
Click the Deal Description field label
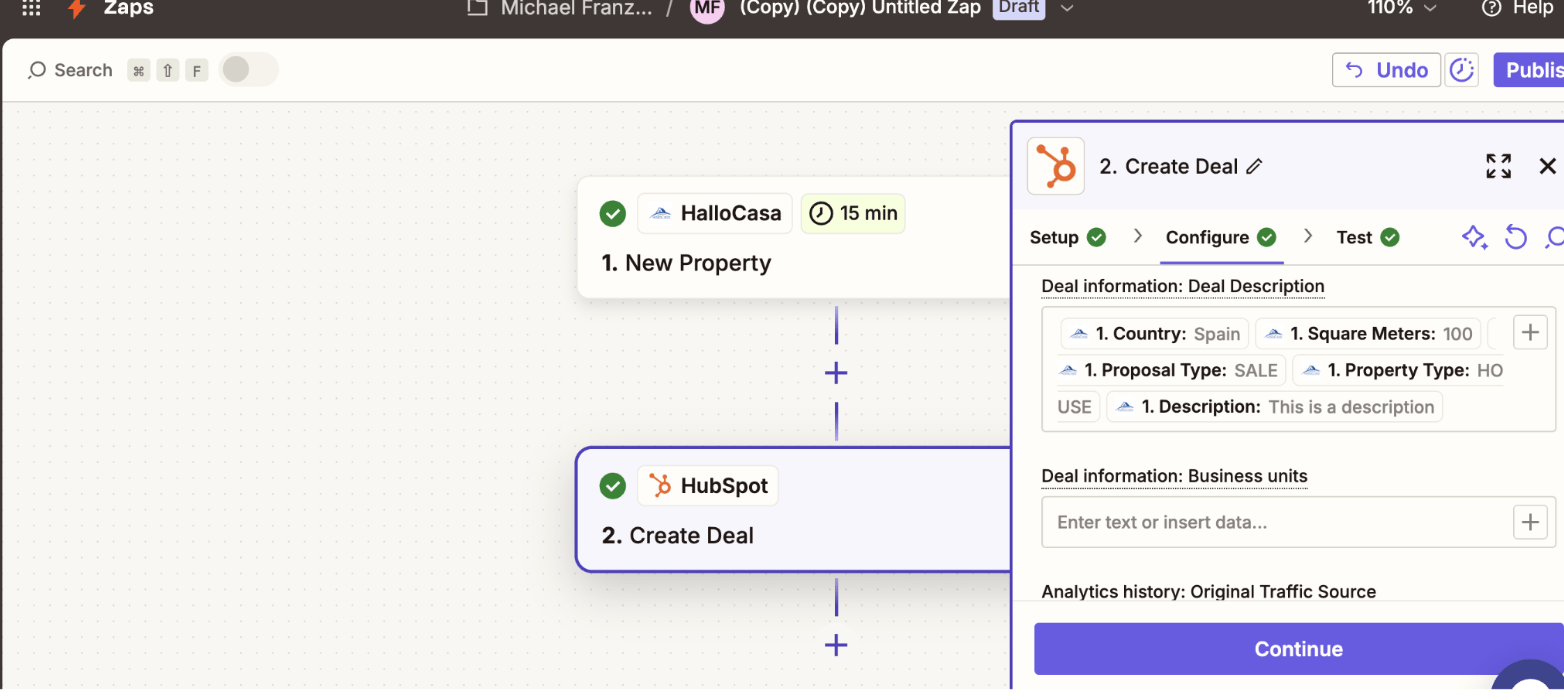[1183, 286]
